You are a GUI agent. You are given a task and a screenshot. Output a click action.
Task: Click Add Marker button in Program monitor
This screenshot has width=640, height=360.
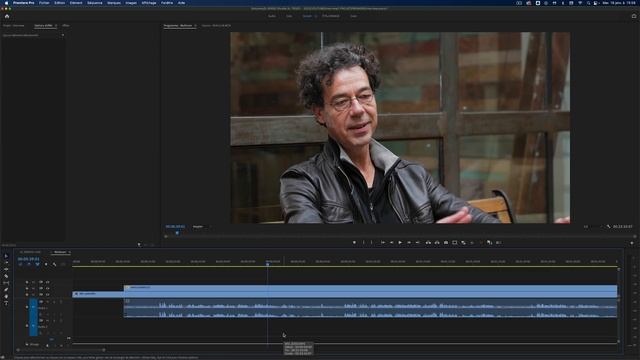tap(354, 242)
